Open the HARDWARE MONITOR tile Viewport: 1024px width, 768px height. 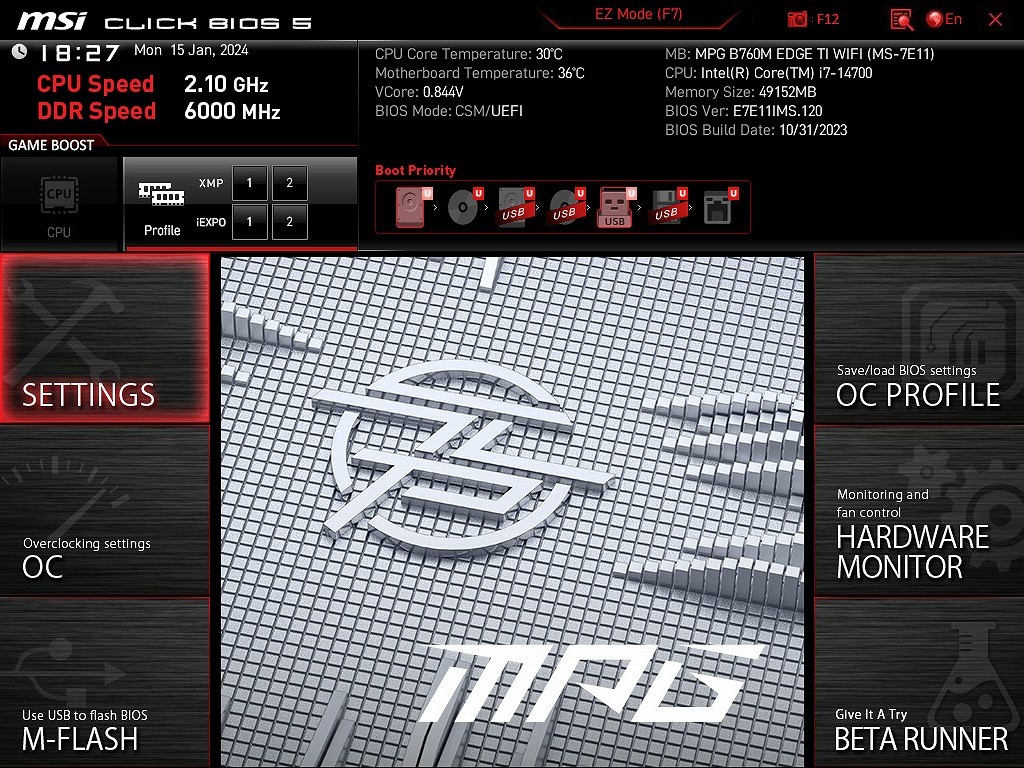(918, 511)
